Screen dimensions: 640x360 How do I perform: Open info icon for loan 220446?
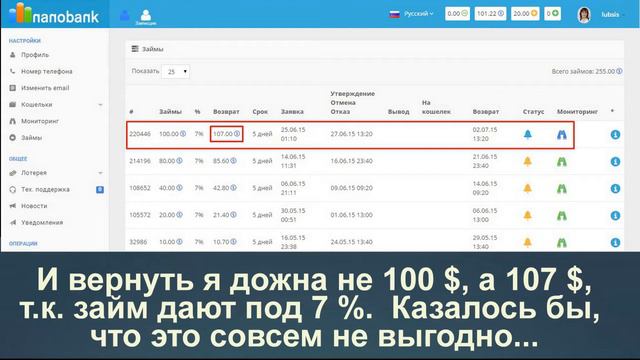616,135
